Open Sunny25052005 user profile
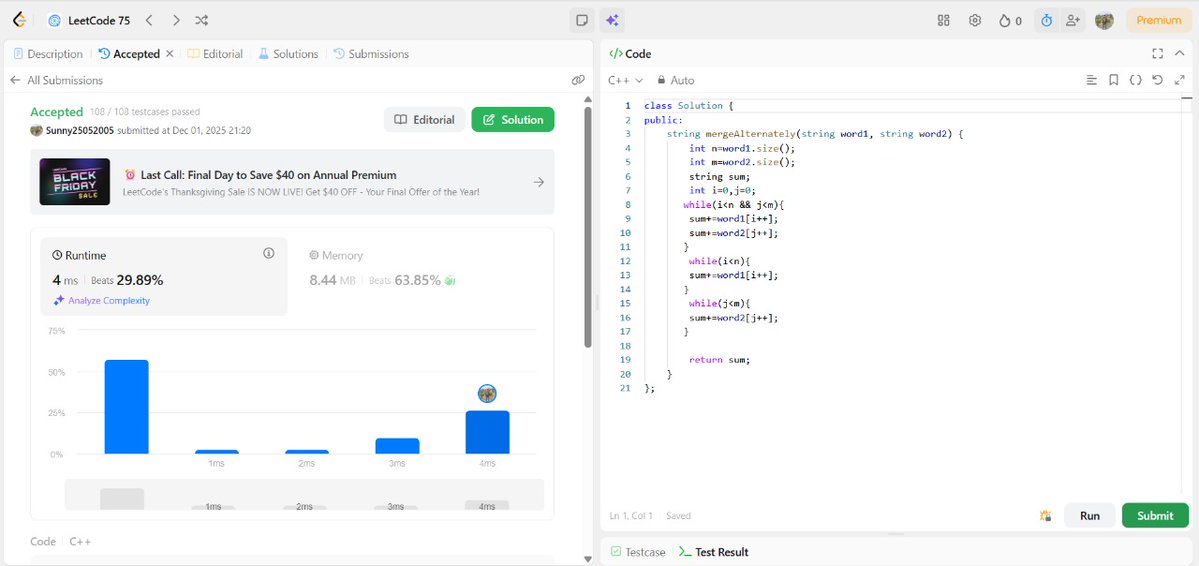 (x=80, y=131)
